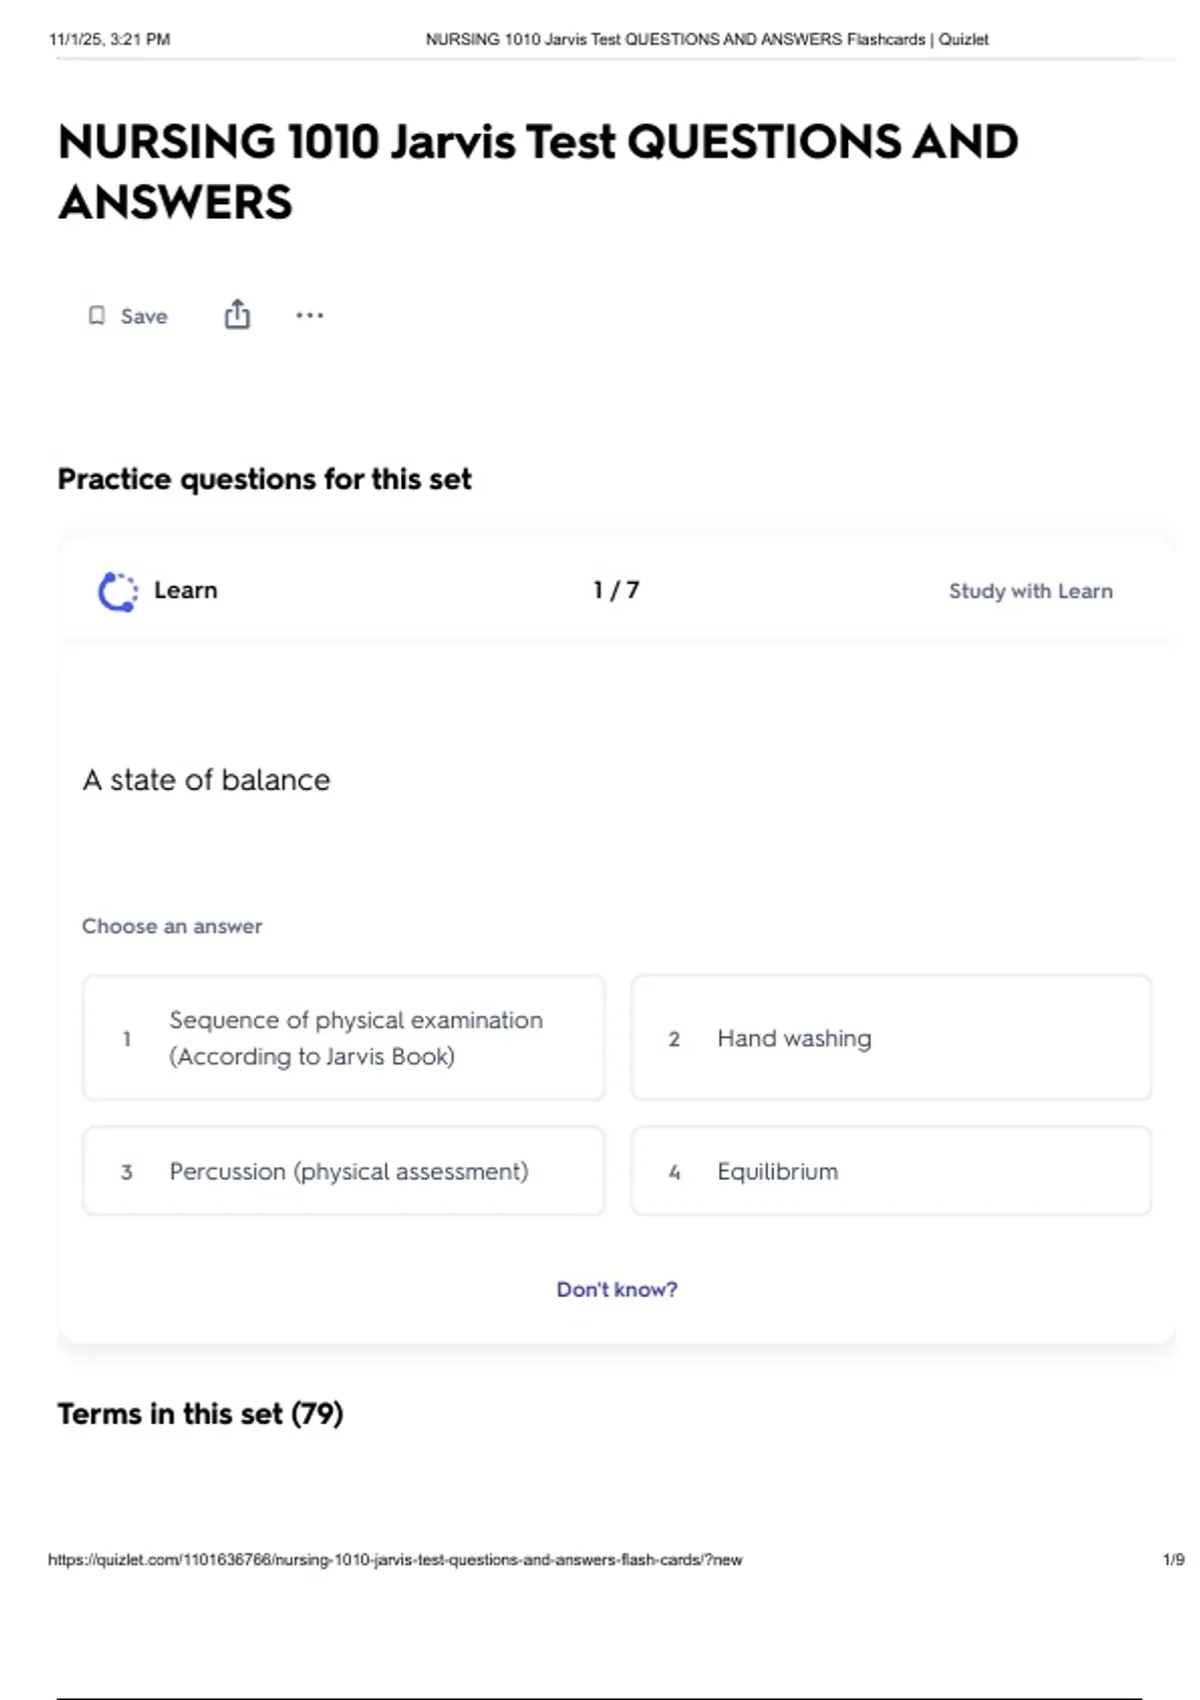This screenshot has height=1700, width=1200.
Task: Click the Terms in this set (79) heading
Action: pos(200,1413)
